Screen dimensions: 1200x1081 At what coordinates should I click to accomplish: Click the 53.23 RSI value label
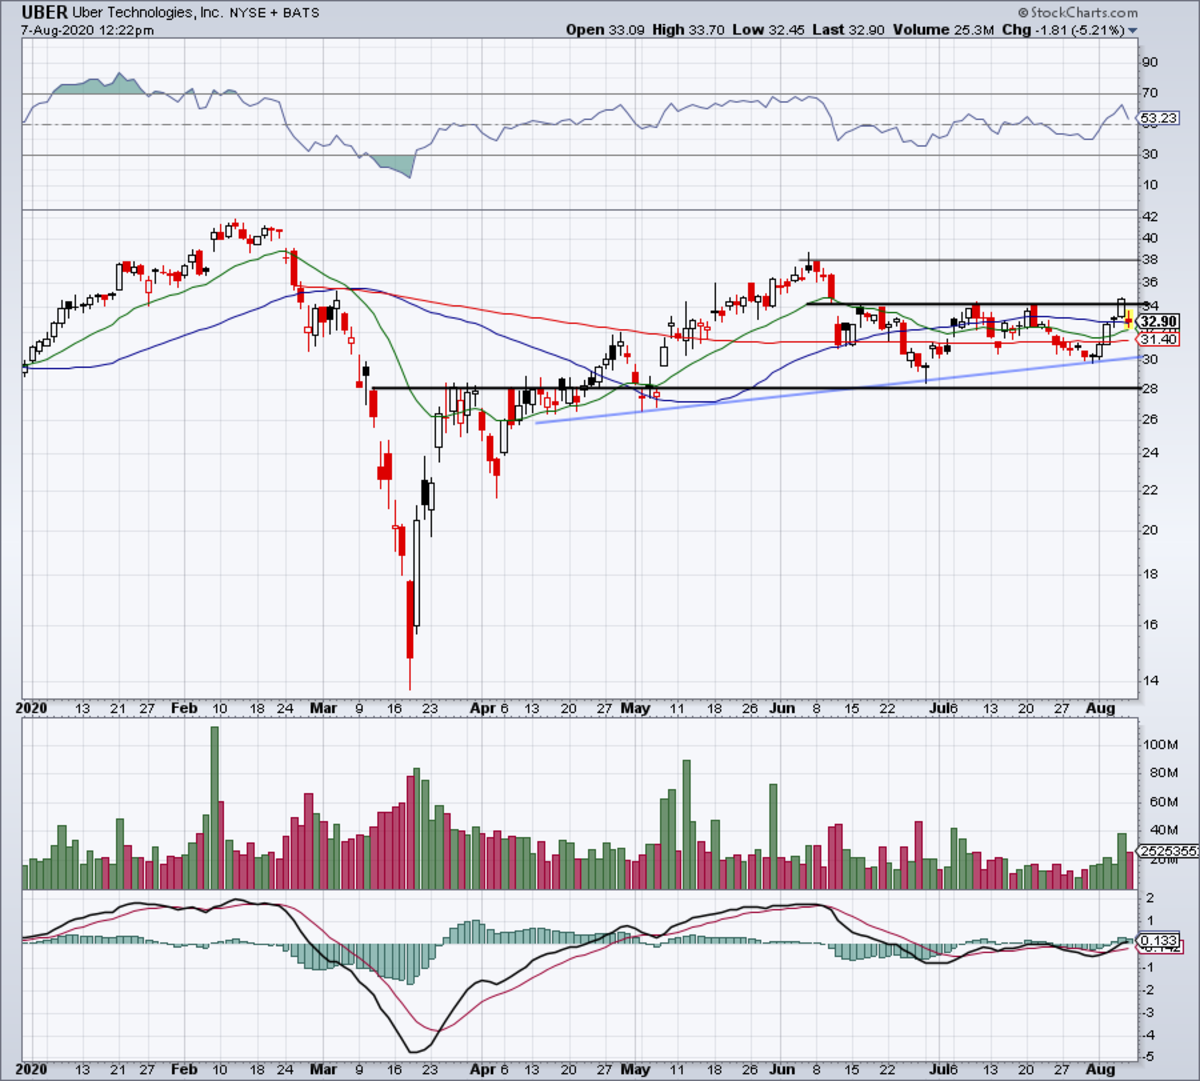click(1159, 118)
